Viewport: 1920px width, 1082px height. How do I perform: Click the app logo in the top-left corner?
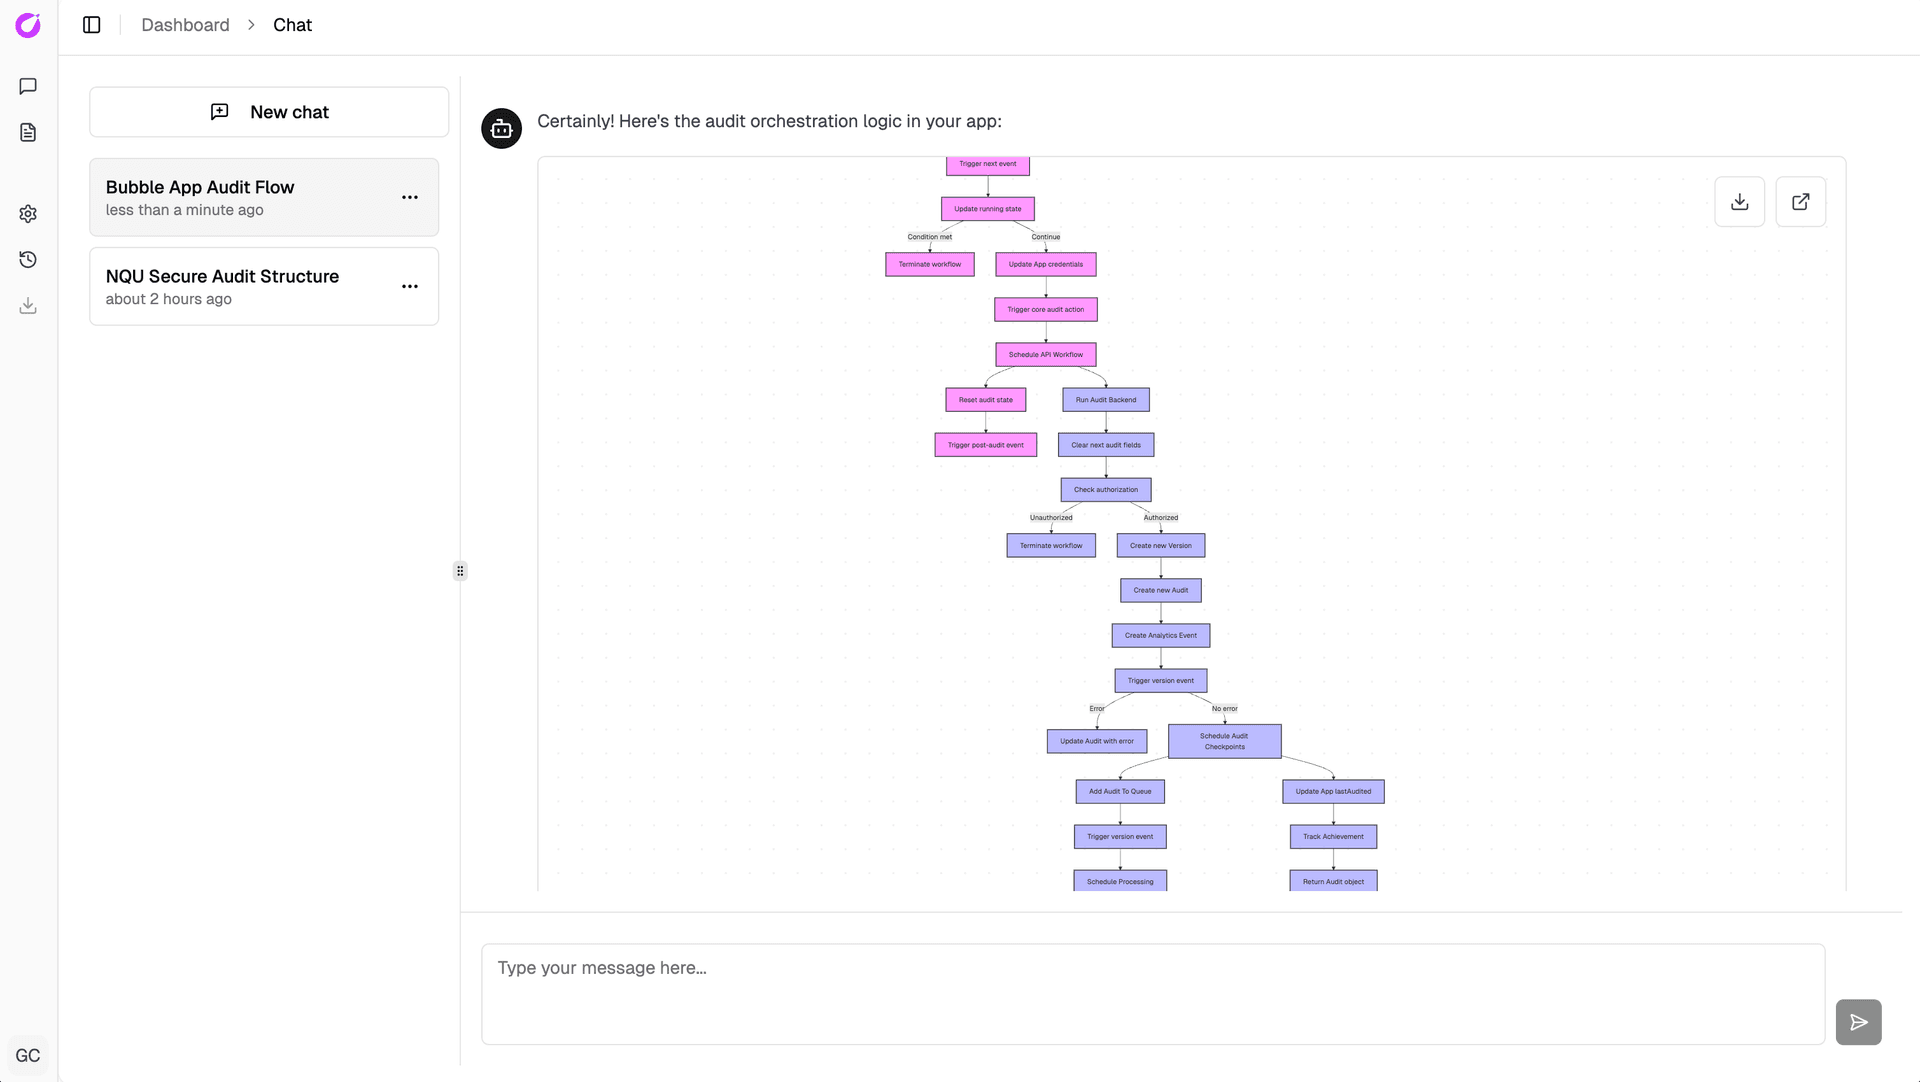point(27,25)
